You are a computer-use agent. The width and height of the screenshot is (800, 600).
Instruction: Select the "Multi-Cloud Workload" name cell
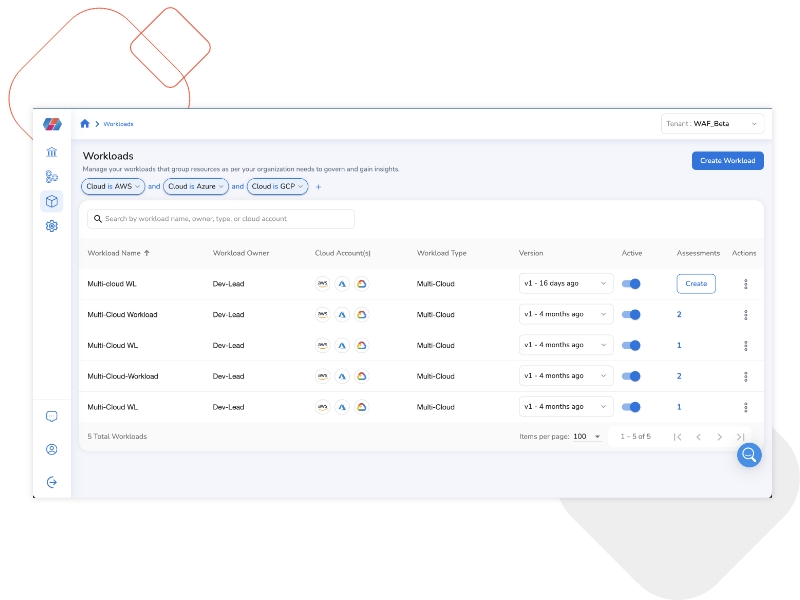click(x=122, y=315)
